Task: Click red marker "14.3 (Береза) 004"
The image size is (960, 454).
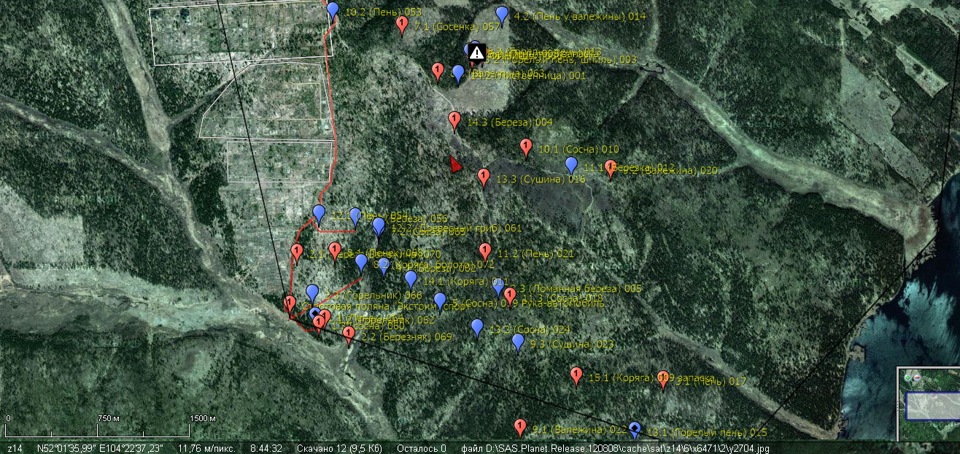Action: 455,120
